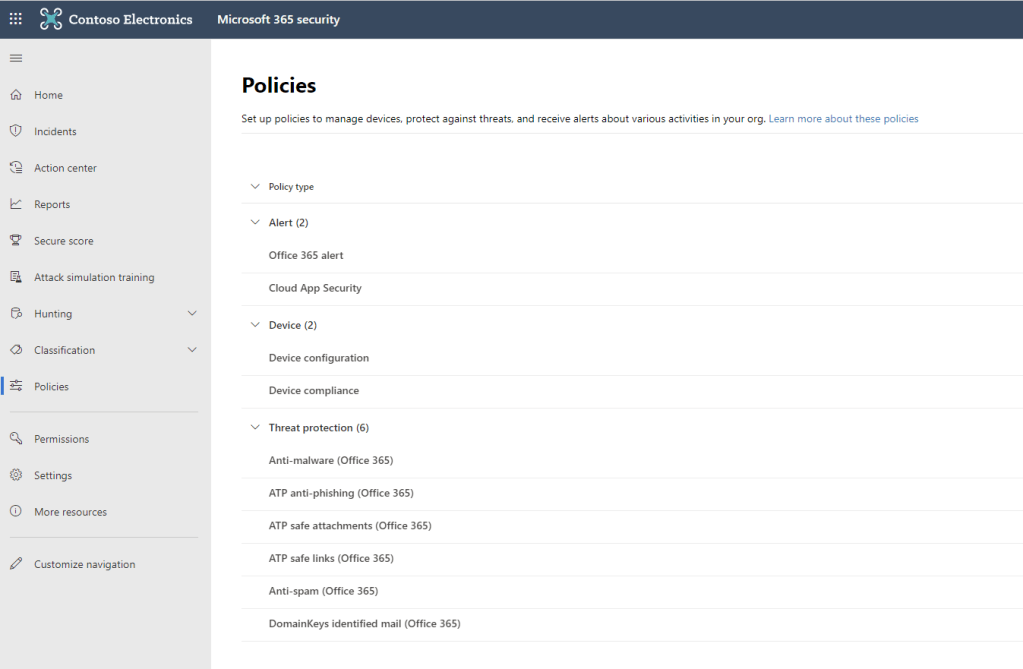Image resolution: width=1023 pixels, height=669 pixels.
Task: Collapse the Device (2) group chevron
Action: [255, 325]
